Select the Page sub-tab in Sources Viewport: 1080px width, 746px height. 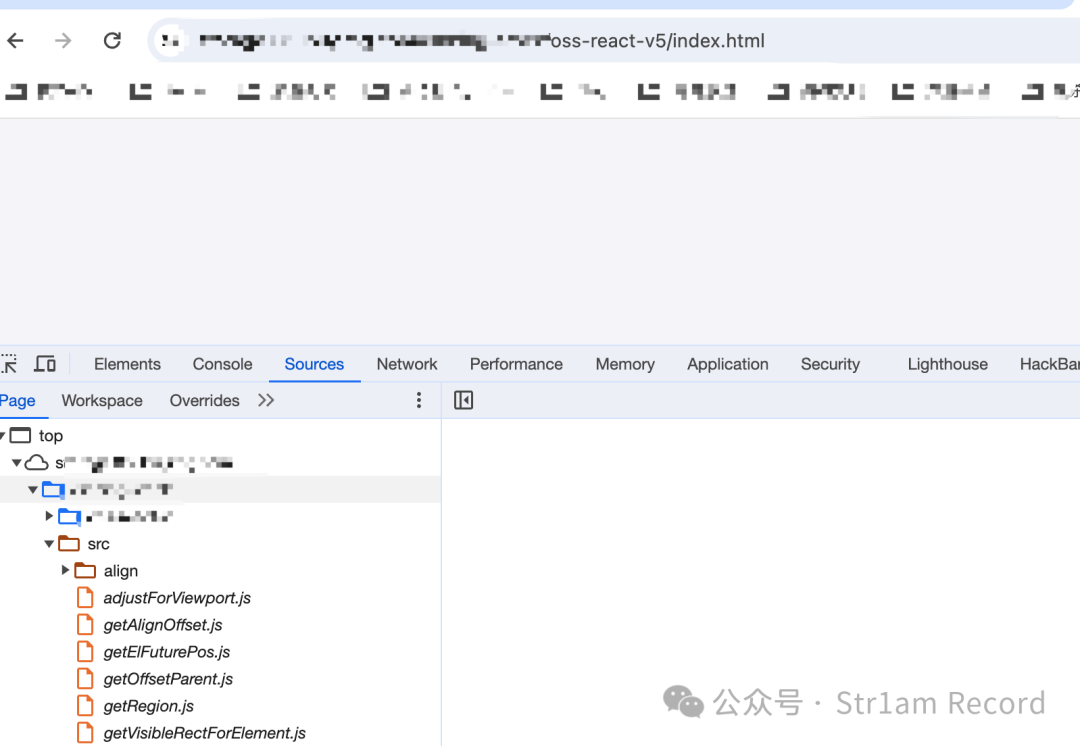[x=18, y=400]
